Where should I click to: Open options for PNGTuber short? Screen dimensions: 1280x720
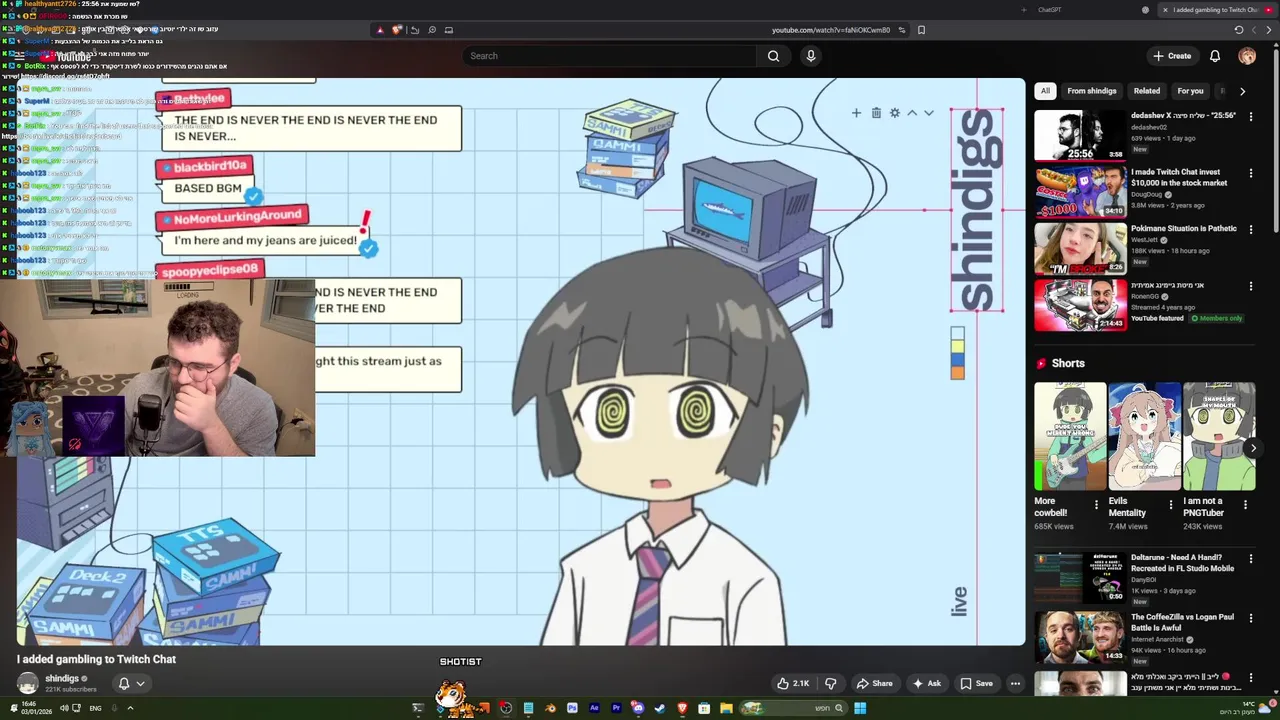pos(1245,505)
